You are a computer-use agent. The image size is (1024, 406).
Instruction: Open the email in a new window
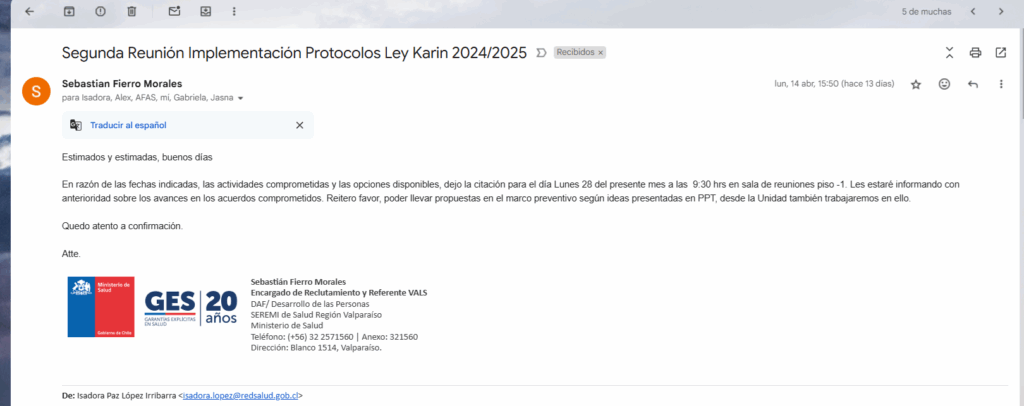tap(1000, 52)
